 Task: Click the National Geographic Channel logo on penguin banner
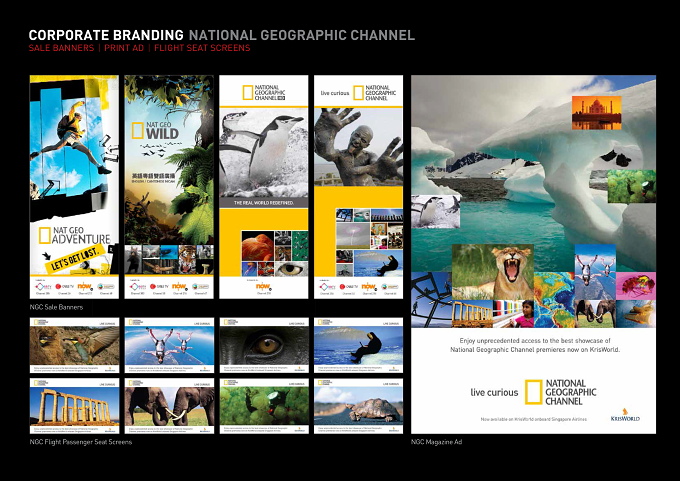click(x=264, y=93)
